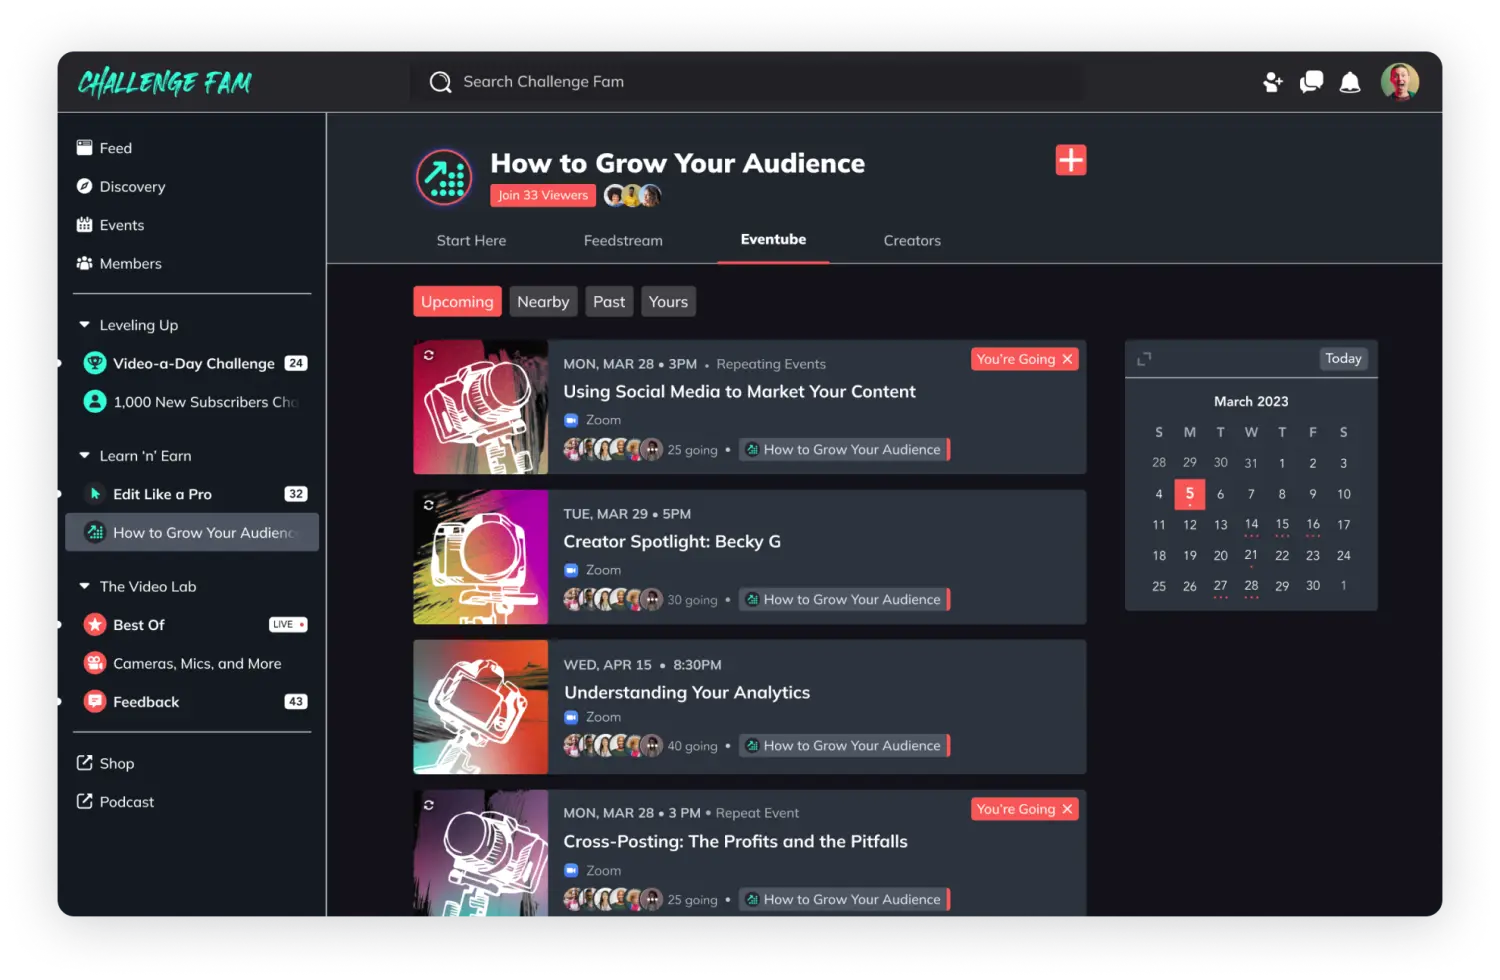Click 40 going on Analytics event
This screenshot has width=1500, height=980.
[693, 747]
